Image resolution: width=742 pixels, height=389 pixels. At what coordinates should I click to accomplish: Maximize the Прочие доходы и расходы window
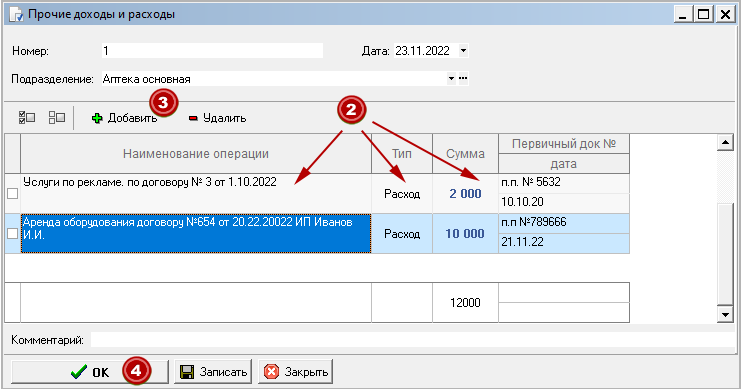click(x=704, y=14)
